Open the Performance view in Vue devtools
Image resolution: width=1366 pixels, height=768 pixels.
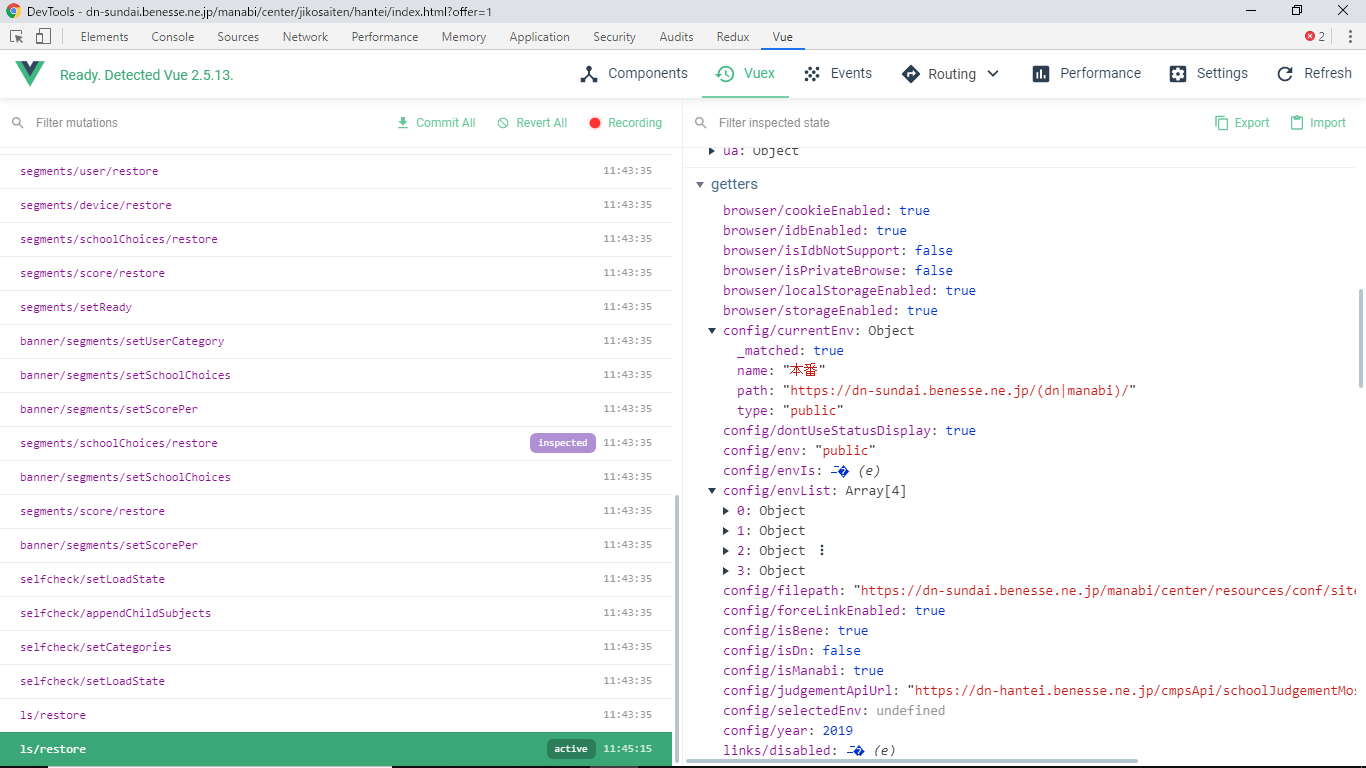coord(1086,74)
